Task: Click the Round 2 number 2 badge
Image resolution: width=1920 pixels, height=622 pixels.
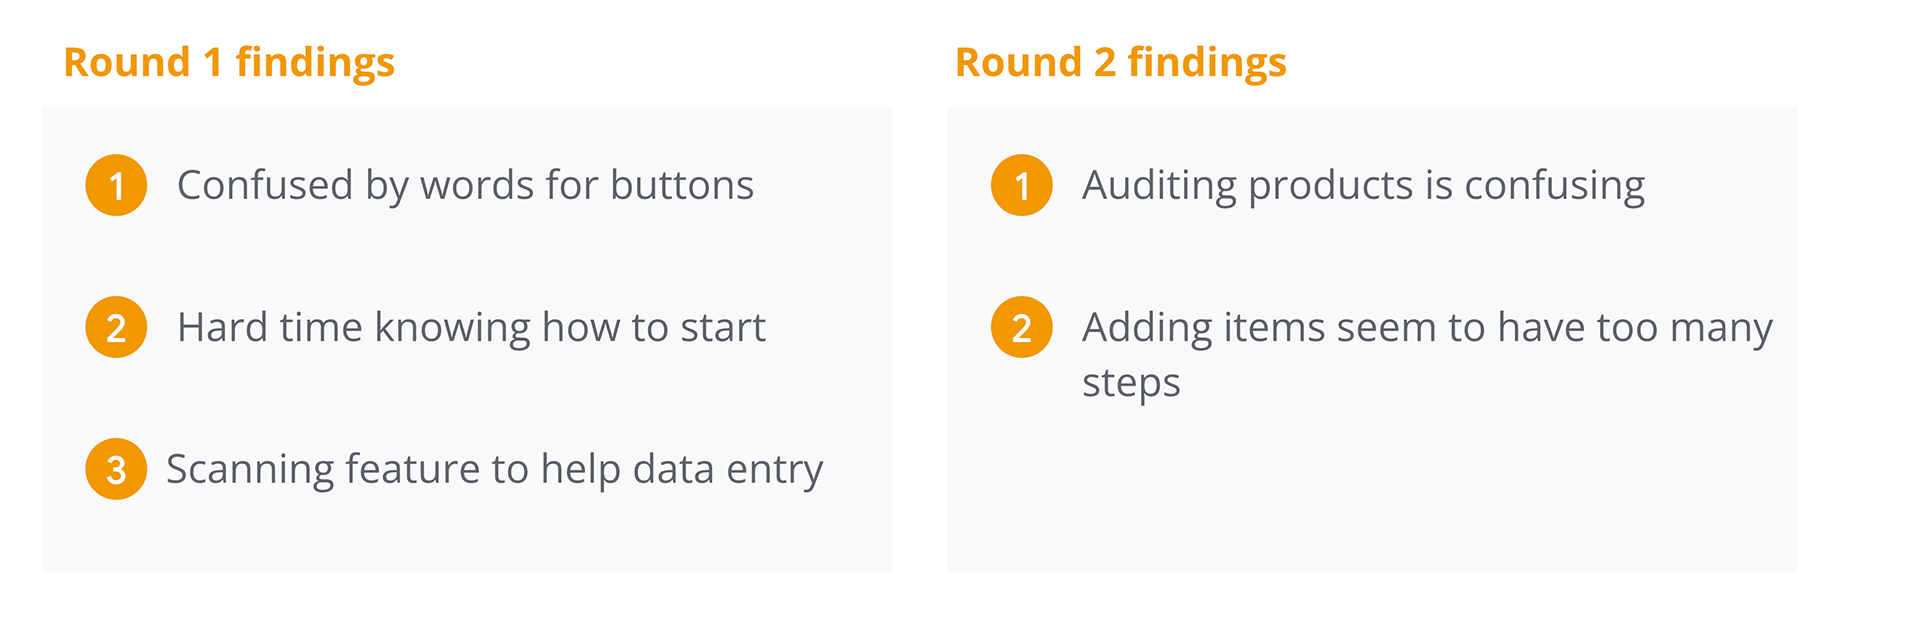Action: pos(1022,327)
